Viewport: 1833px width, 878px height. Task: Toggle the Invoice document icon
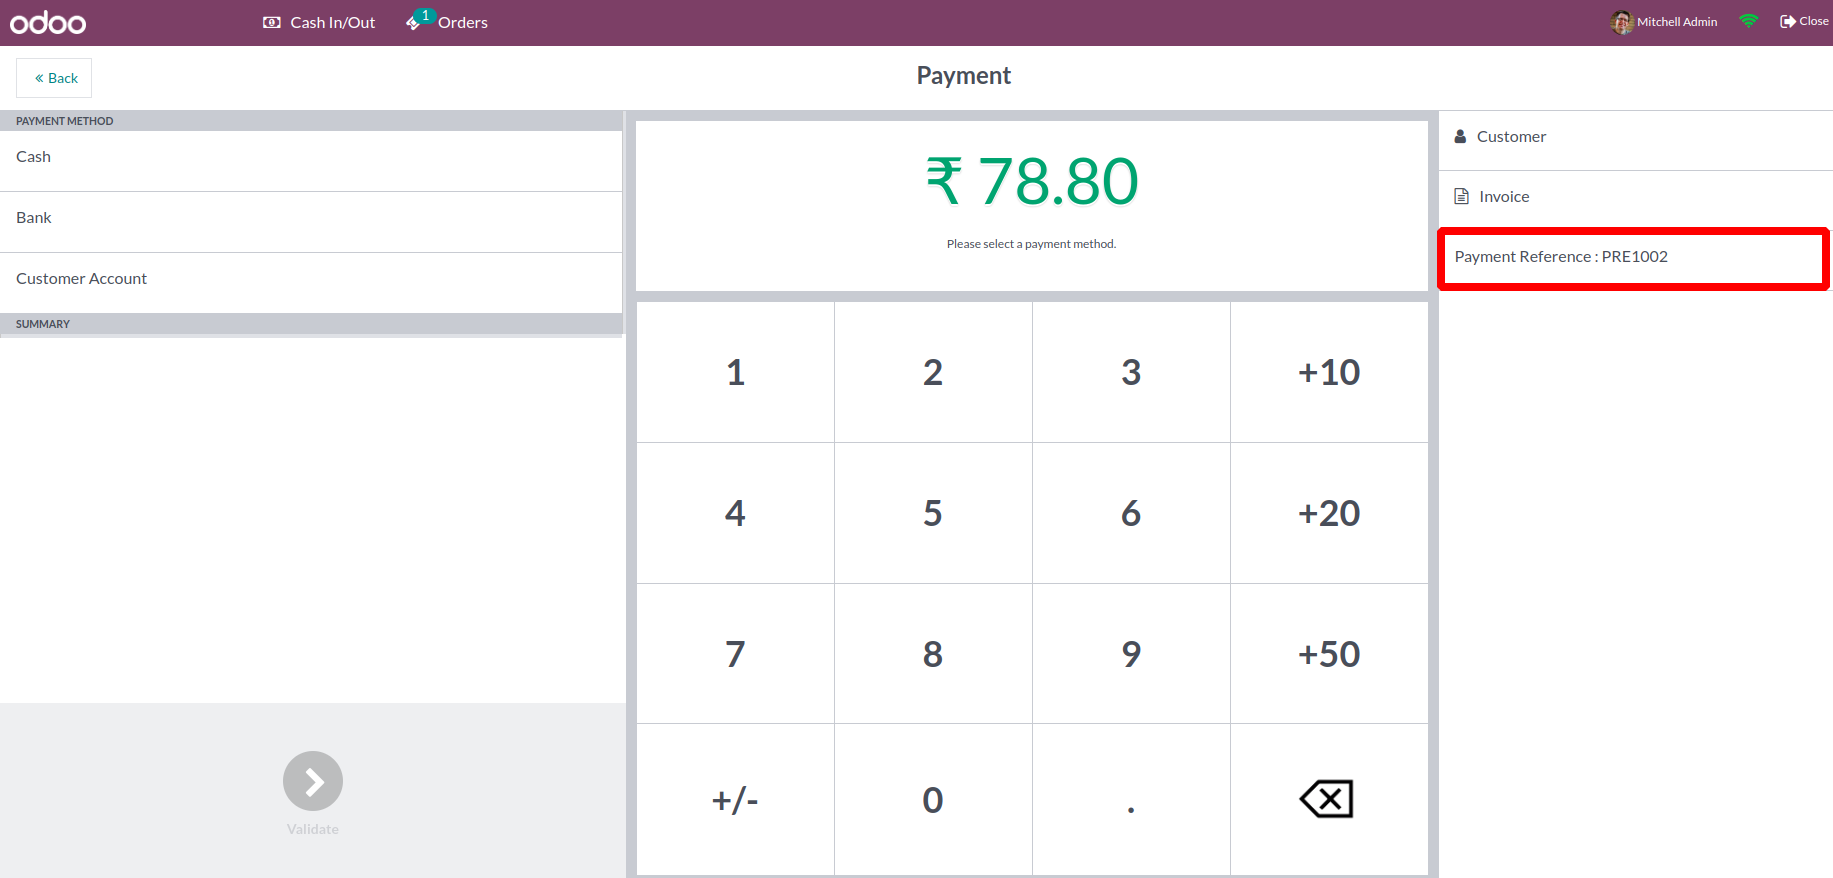[x=1461, y=196]
